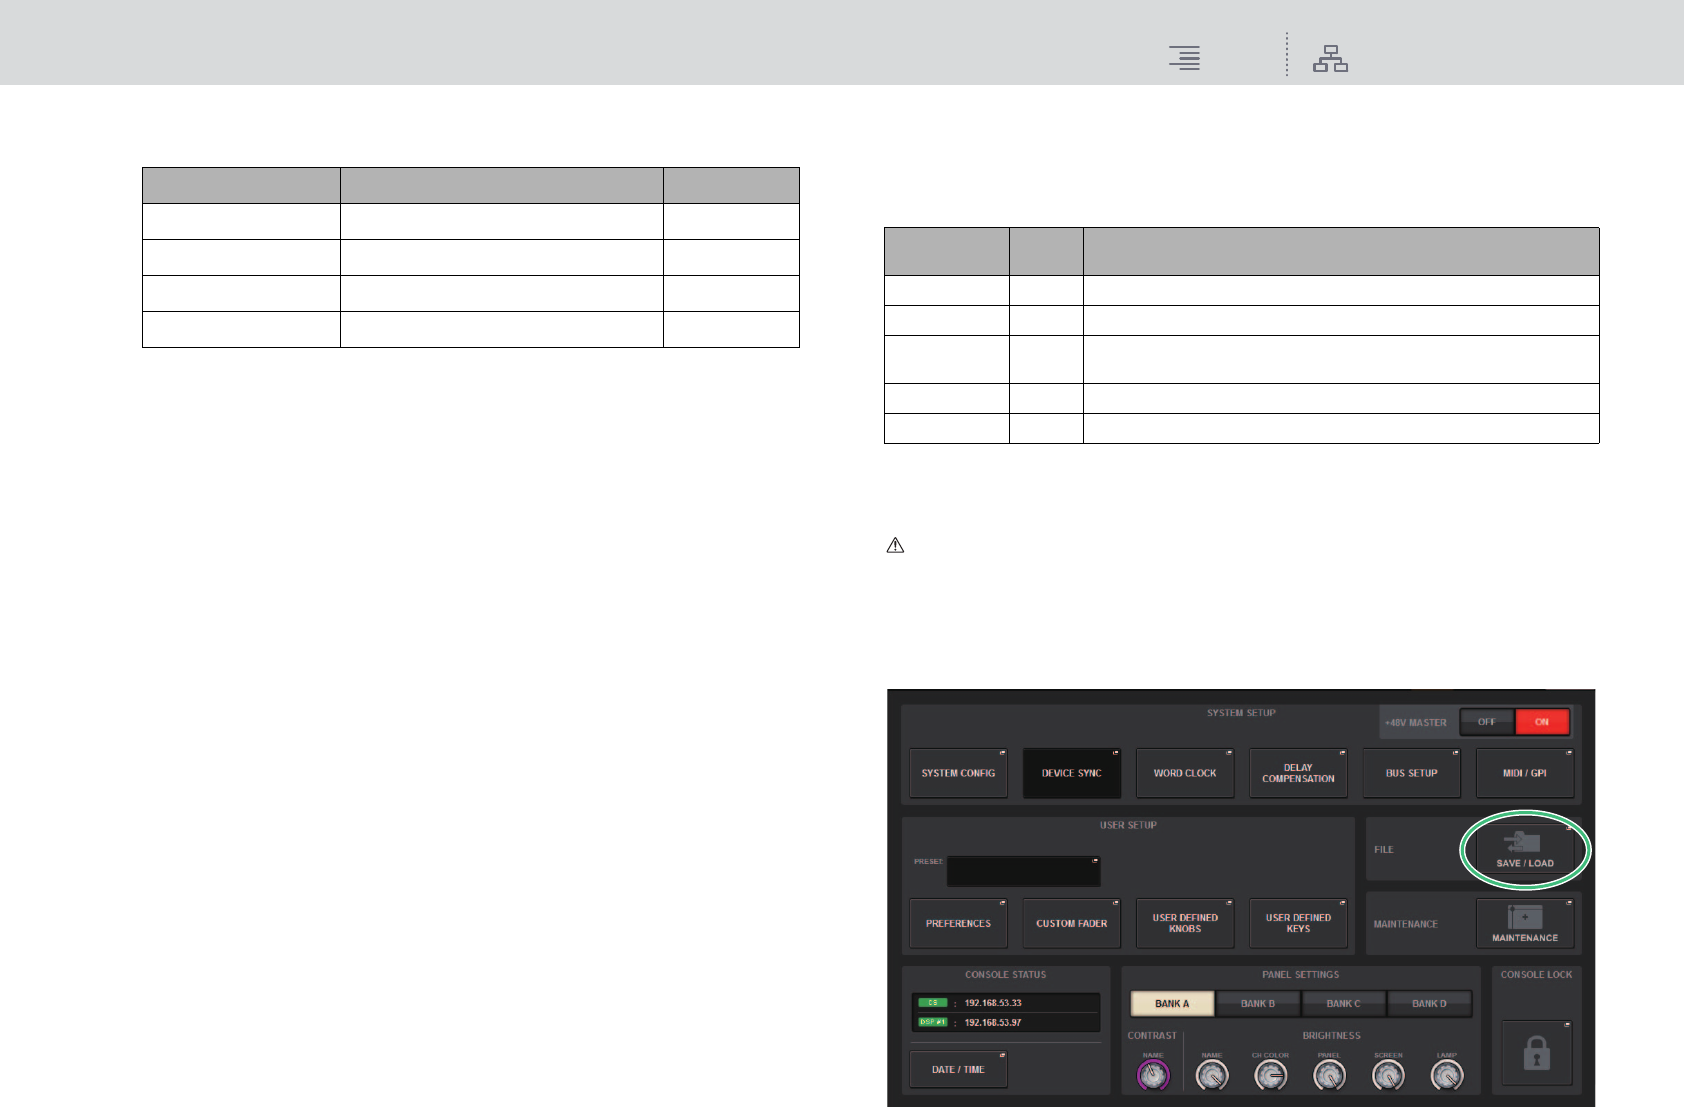Click the hierarchy tree icon in header
1684x1107 pixels.
[x=1330, y=59]
